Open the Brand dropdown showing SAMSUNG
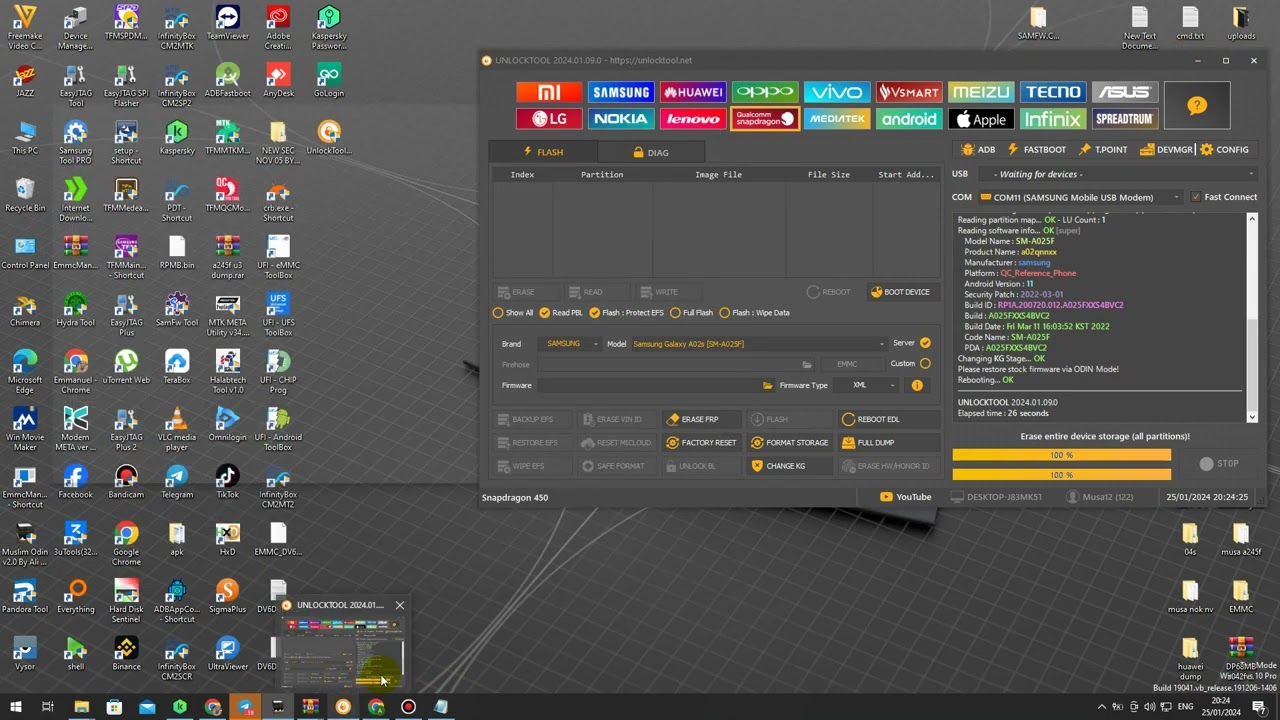Screen dimensions: 1280x720 (x=571, y=344)
